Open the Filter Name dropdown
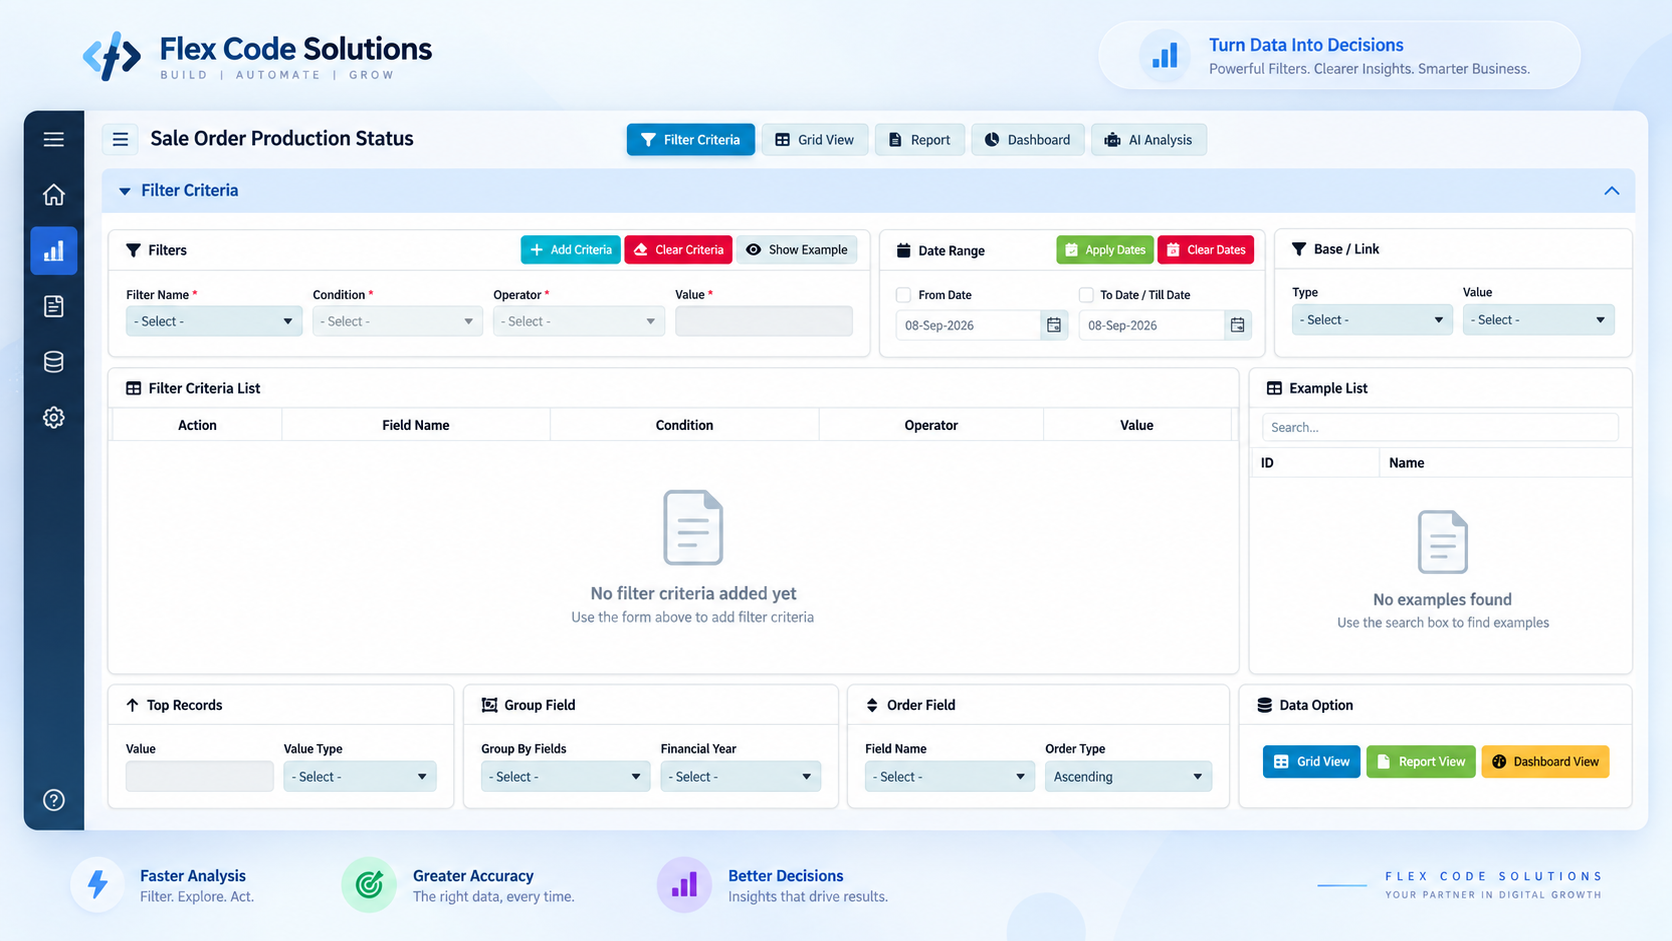 pyautogui.click(x=214, y=321)
